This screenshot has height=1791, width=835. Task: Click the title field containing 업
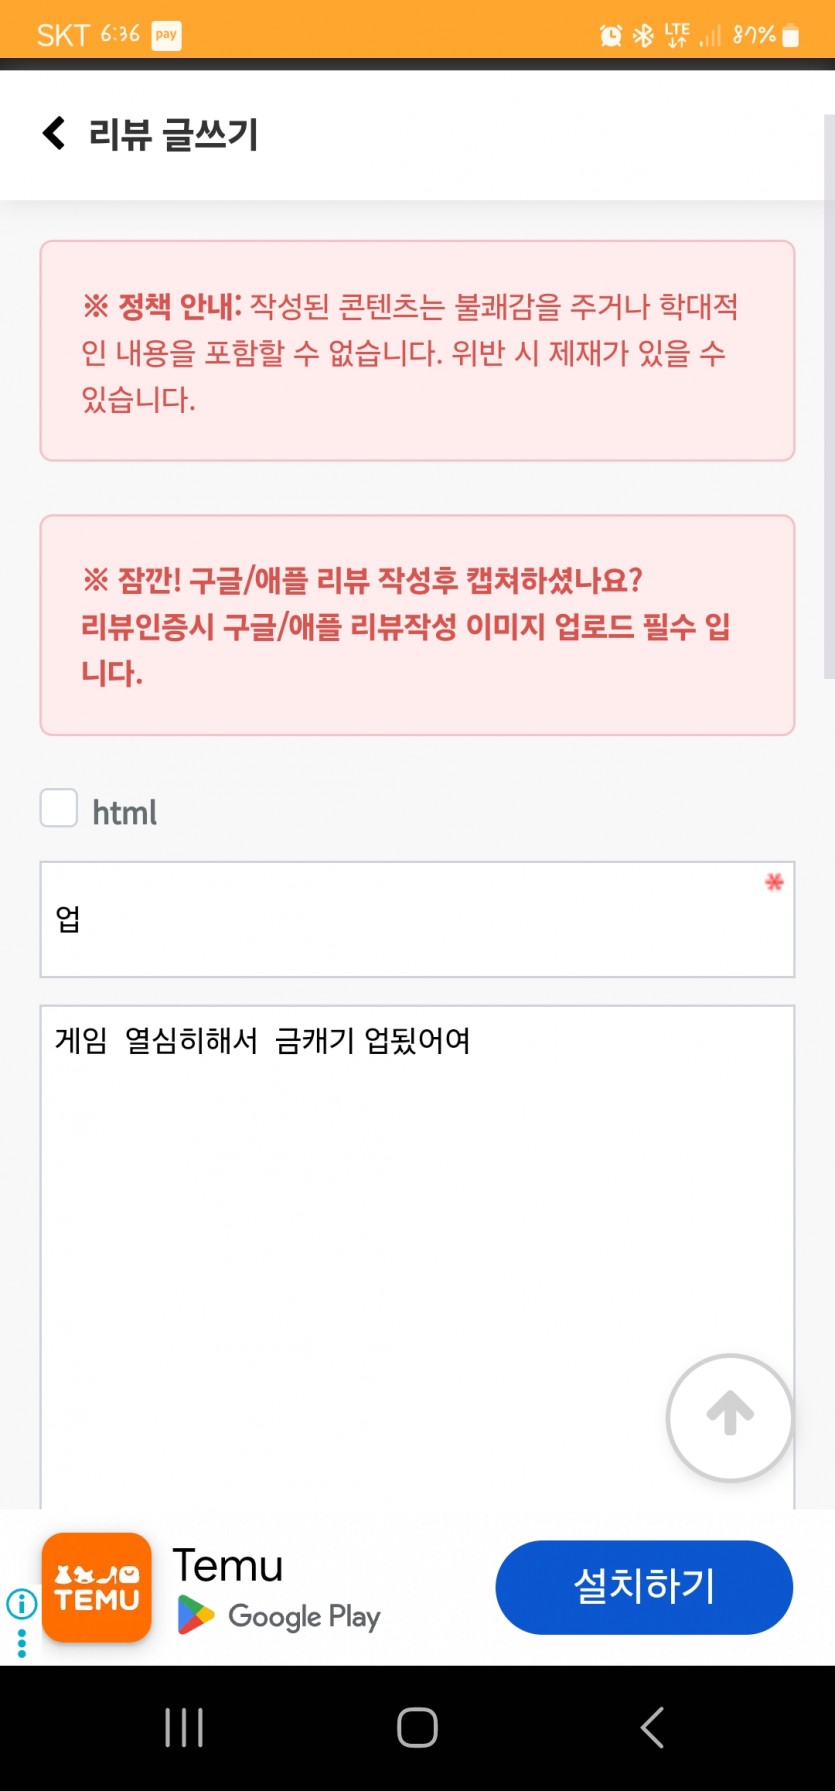coord(417,919)
